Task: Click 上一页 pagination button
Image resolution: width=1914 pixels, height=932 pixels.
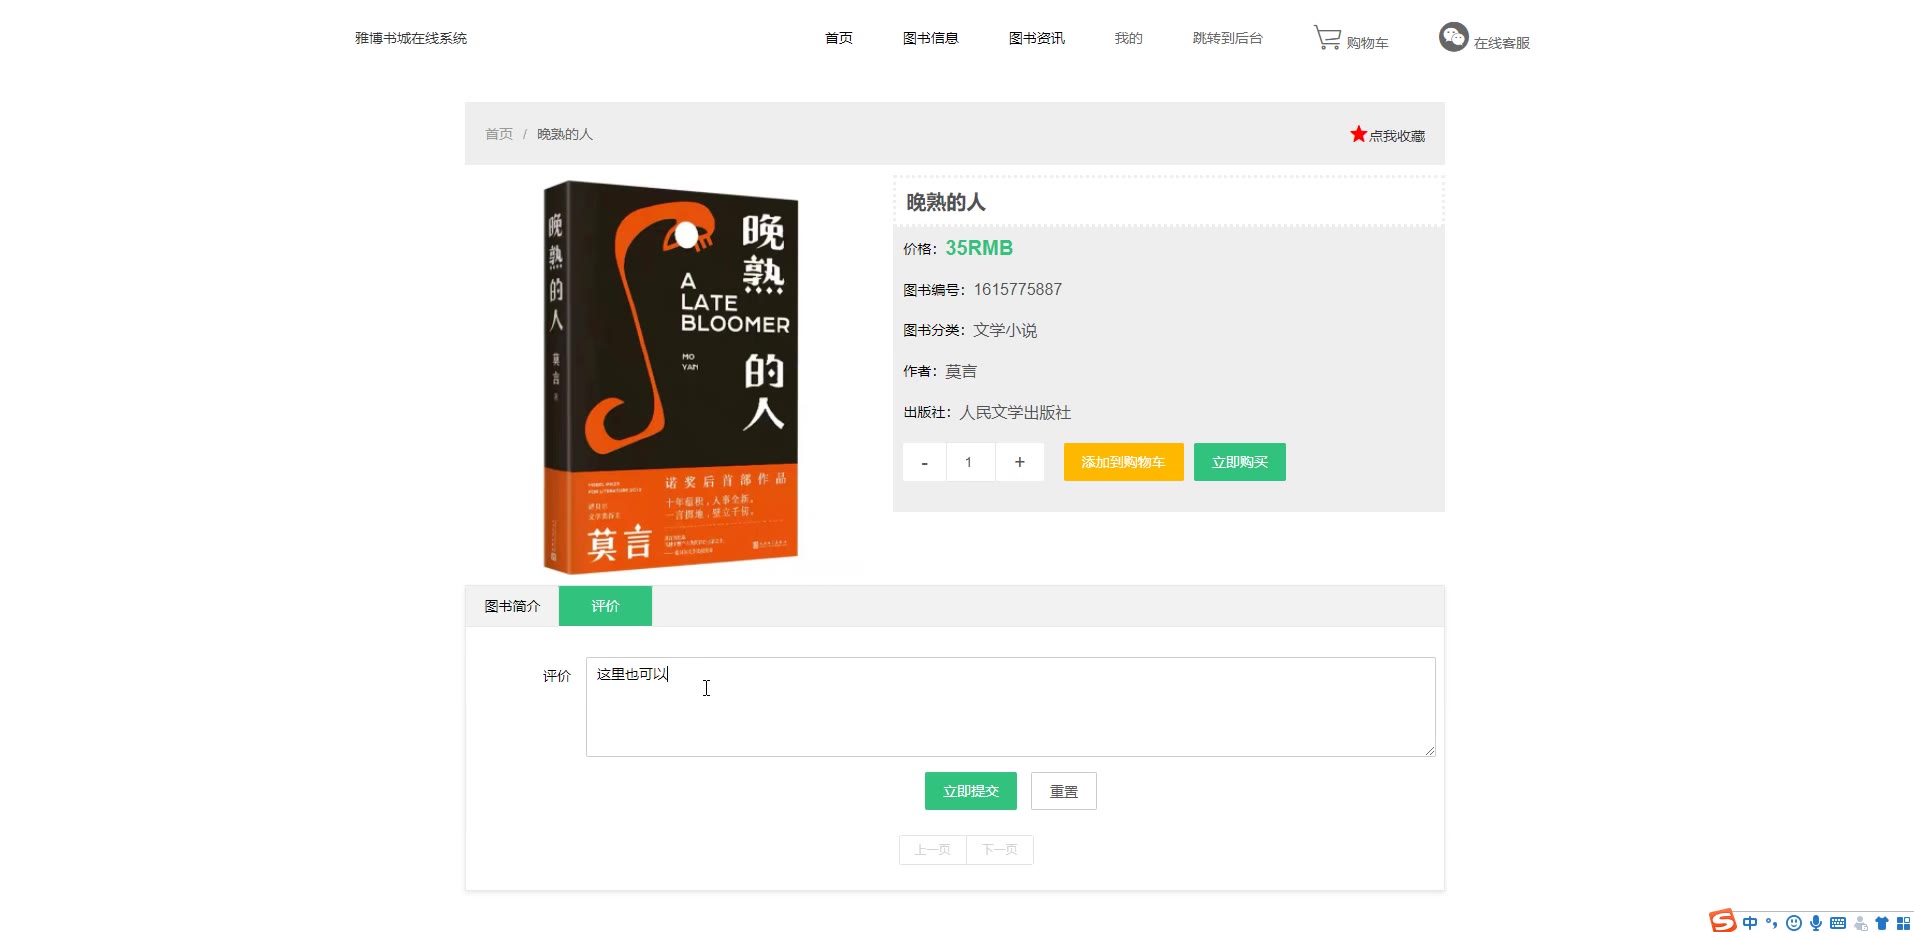Action: click(x=932, y=850)
